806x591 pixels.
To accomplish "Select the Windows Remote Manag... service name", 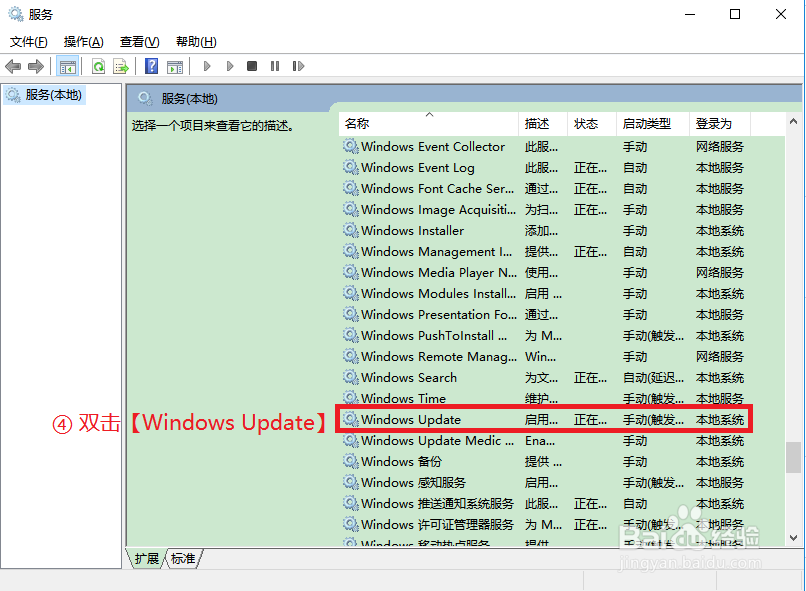I will [439, 357].
